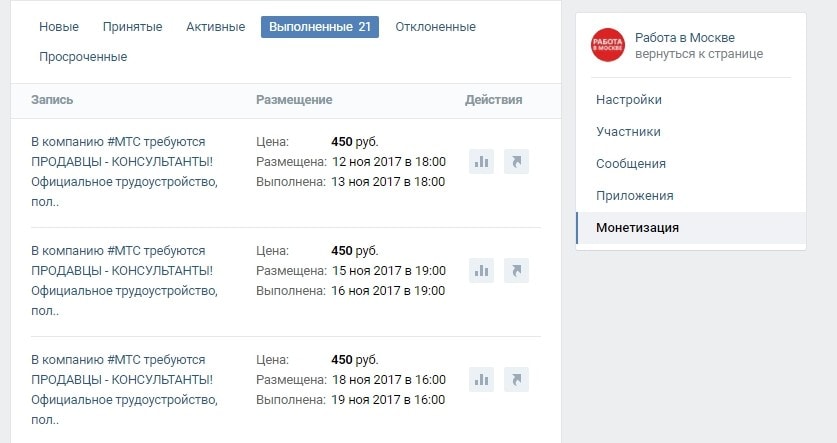
Task: Open Сообщения in the sidebar
Action: pos(631,164)
